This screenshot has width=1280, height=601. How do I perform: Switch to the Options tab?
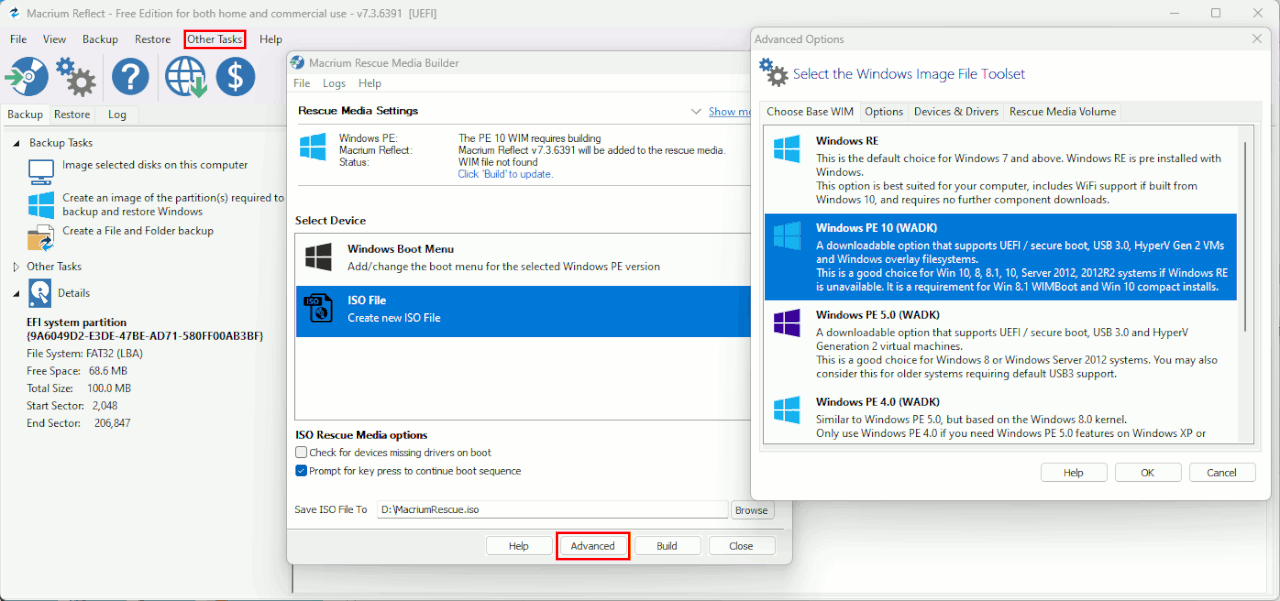(x=884, y=111)
